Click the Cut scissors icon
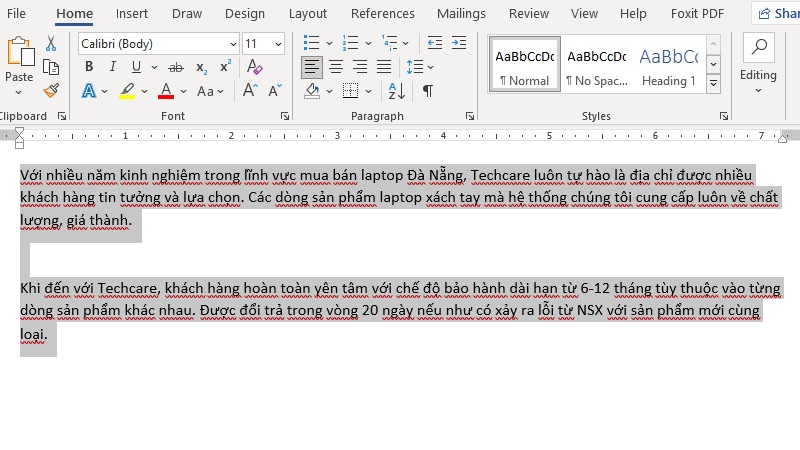 [x=51, y=43]
